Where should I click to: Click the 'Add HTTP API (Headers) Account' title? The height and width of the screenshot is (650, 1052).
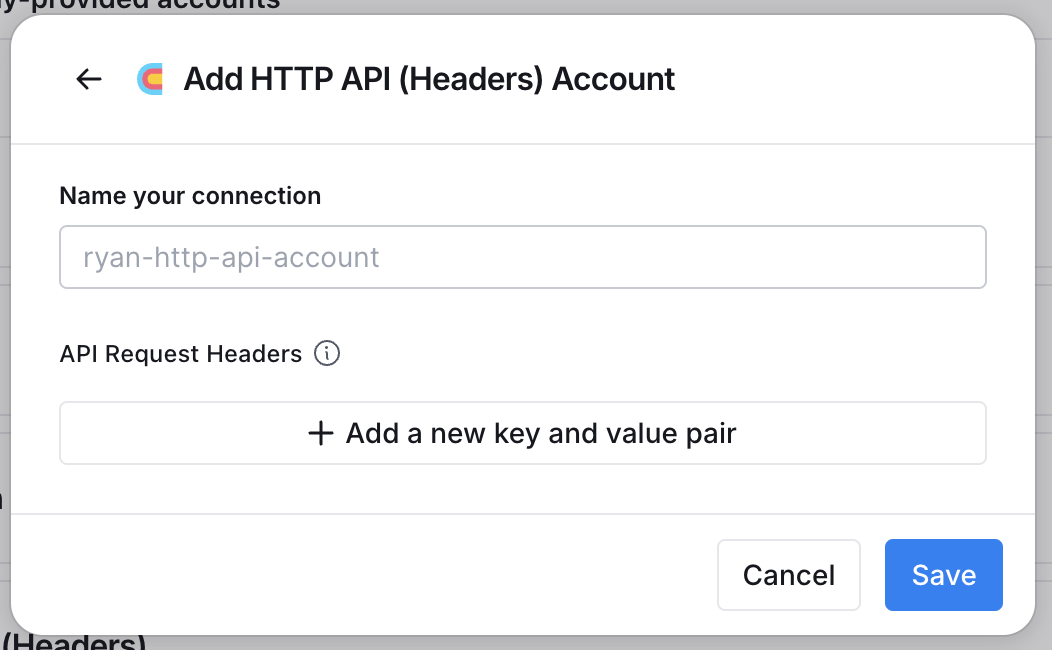coord(429,79)
